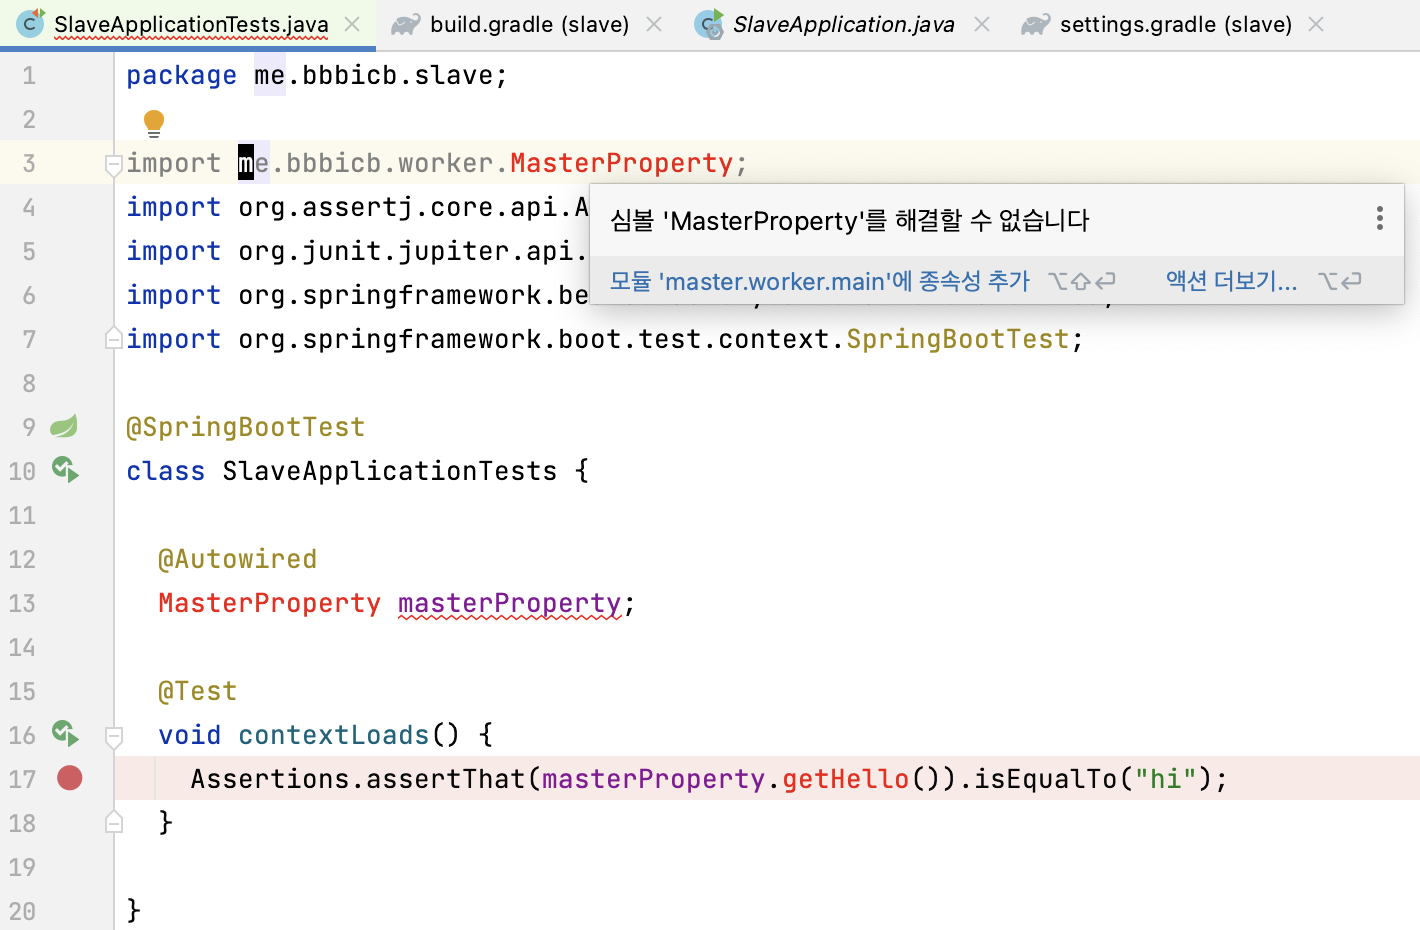Close the SlaveApplication.java tab
This screenshot has width=1420, height=930.
982,24
